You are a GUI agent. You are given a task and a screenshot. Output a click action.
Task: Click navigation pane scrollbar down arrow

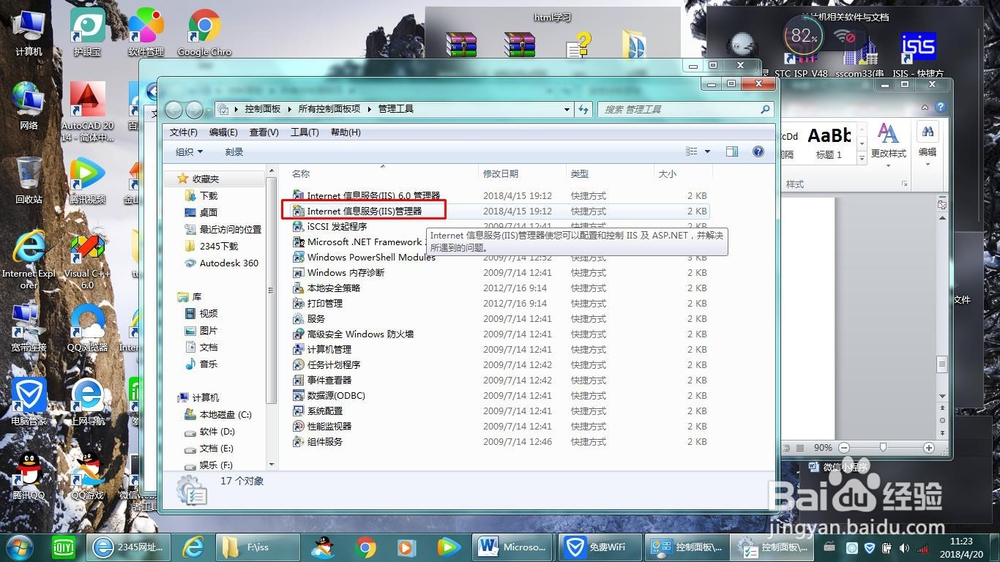click(272, 464)
